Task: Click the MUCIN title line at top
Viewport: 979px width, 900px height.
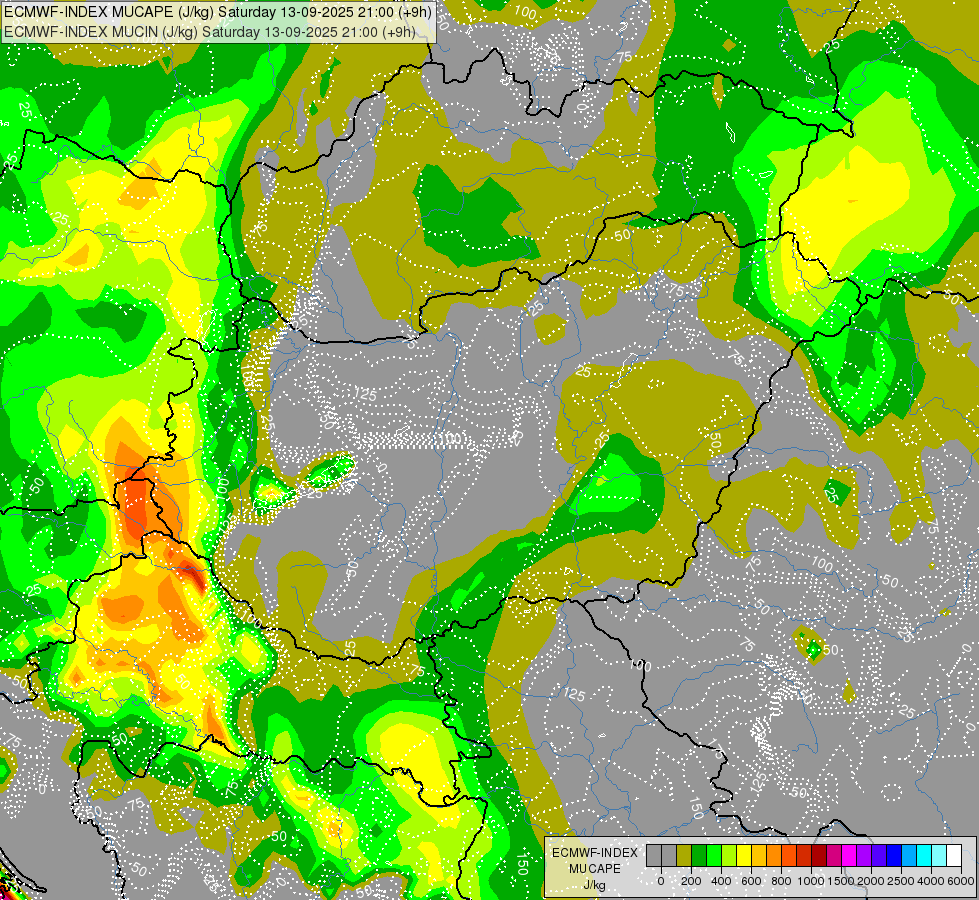Action: click(210, 31)
